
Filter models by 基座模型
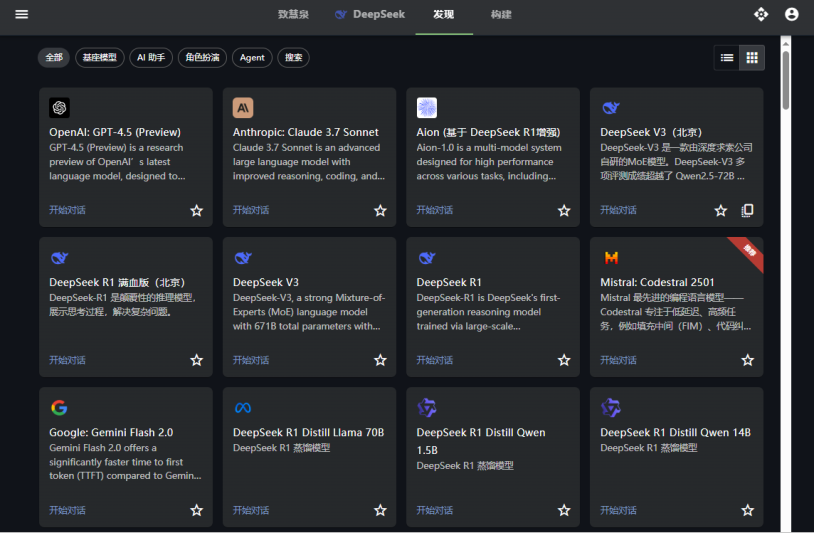coord(99,58)
